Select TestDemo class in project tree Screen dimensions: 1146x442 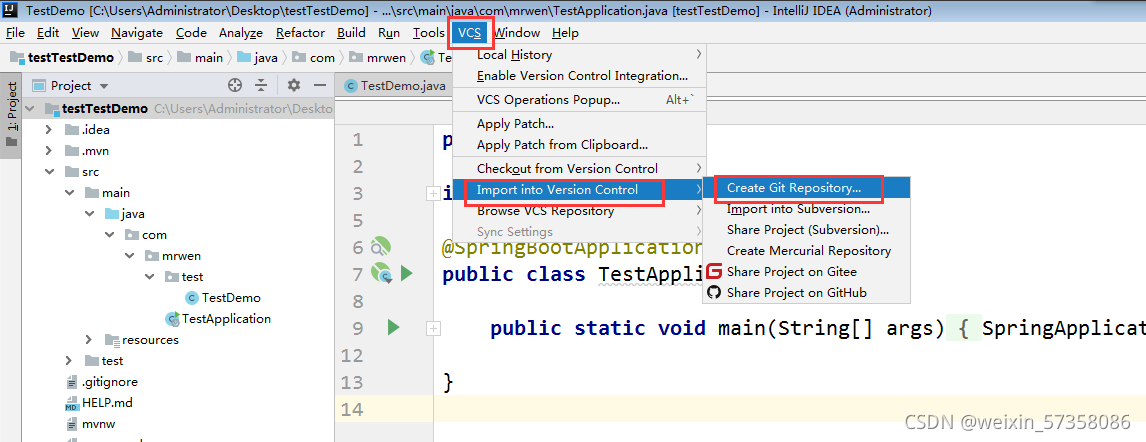(223, 298)
